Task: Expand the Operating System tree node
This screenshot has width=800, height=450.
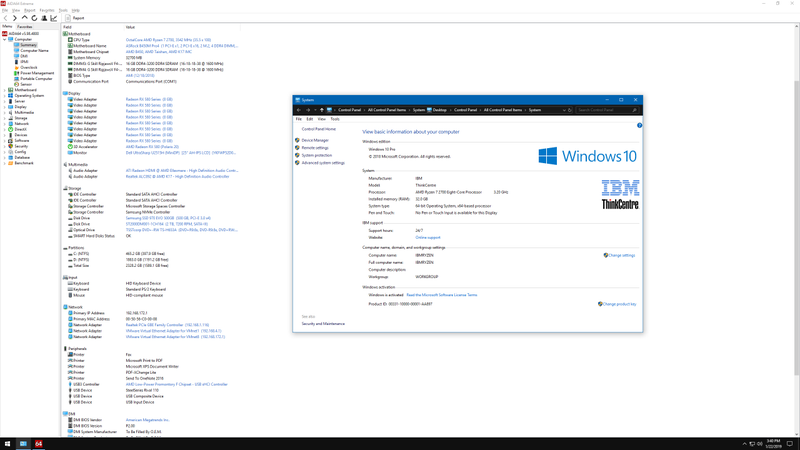Action: (x=5, y=95)
